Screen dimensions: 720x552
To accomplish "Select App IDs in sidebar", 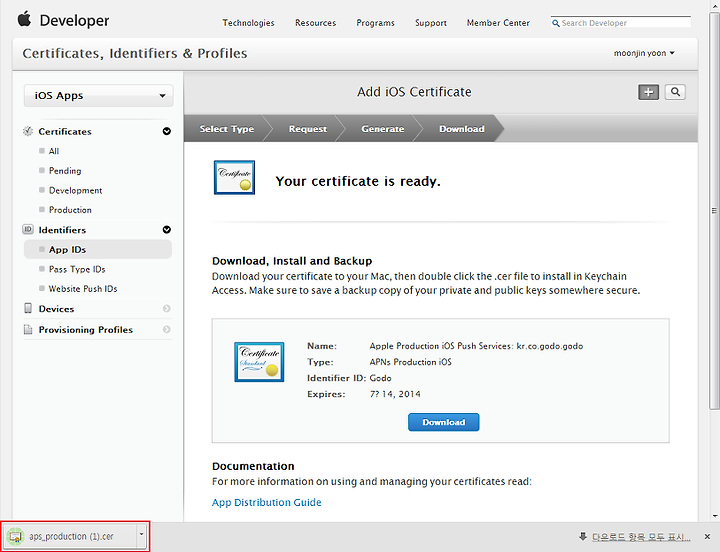I will (x=98, y=249).
